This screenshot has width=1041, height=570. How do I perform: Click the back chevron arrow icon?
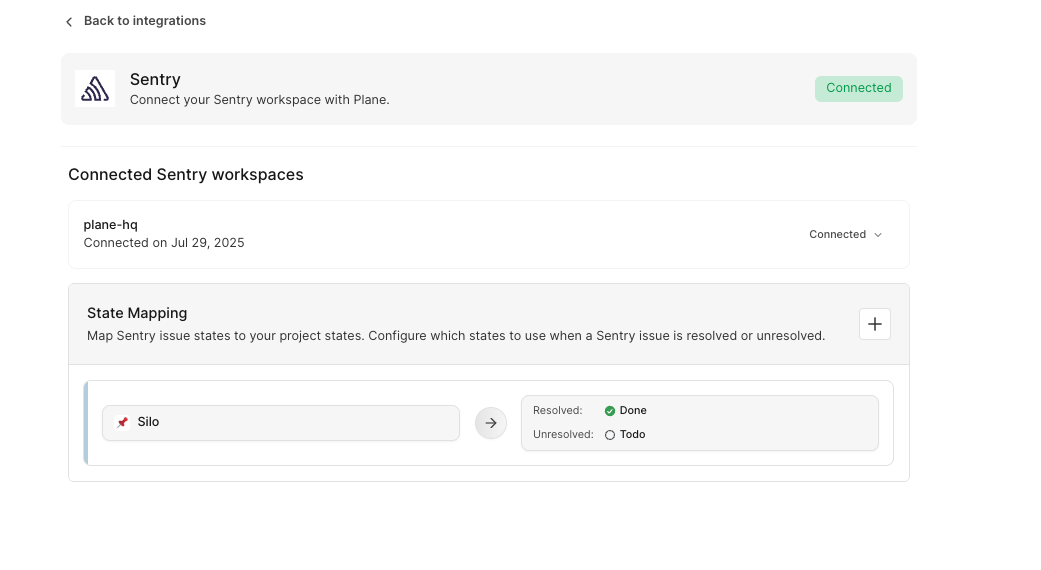pyautogui.click(x=69, y=22)
